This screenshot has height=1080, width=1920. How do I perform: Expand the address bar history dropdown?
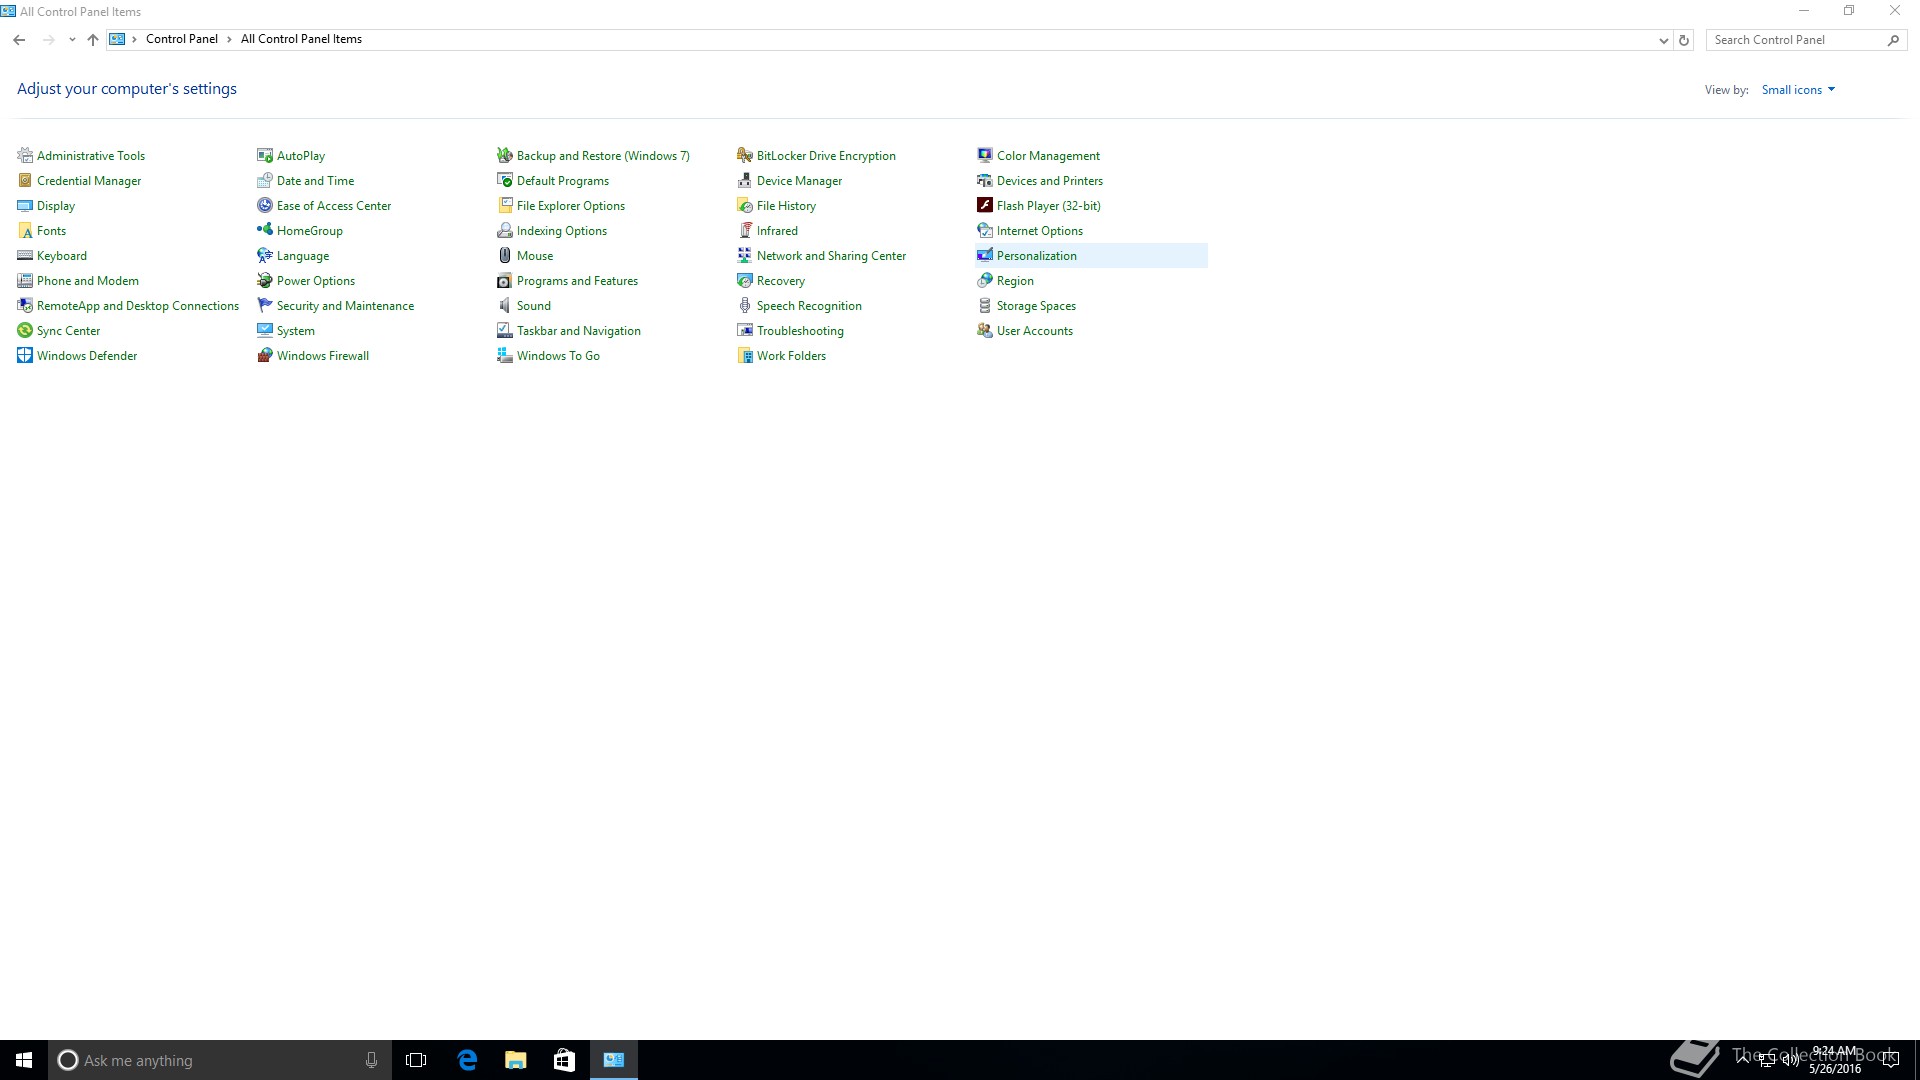click(1663, 40)
